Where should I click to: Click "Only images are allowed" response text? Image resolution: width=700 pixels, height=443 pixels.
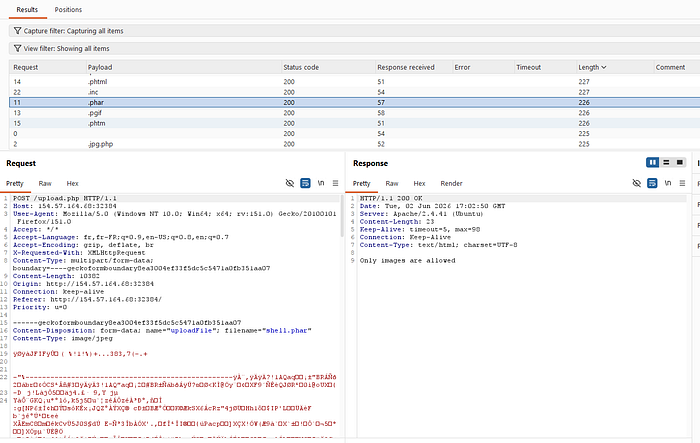click(x=408, y=260)
